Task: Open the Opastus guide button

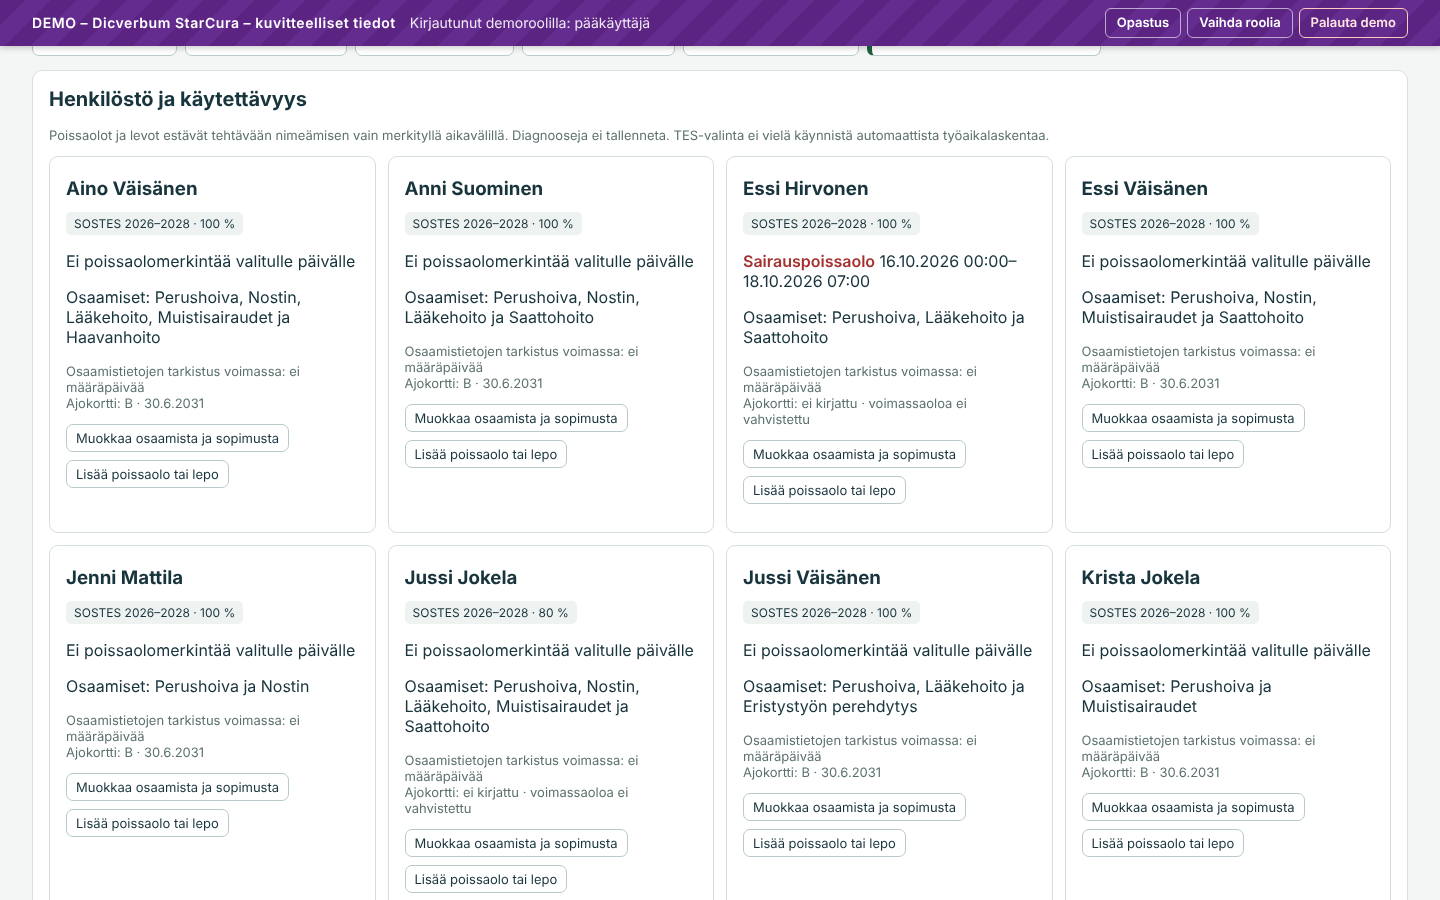Action: coord(1143,23)
